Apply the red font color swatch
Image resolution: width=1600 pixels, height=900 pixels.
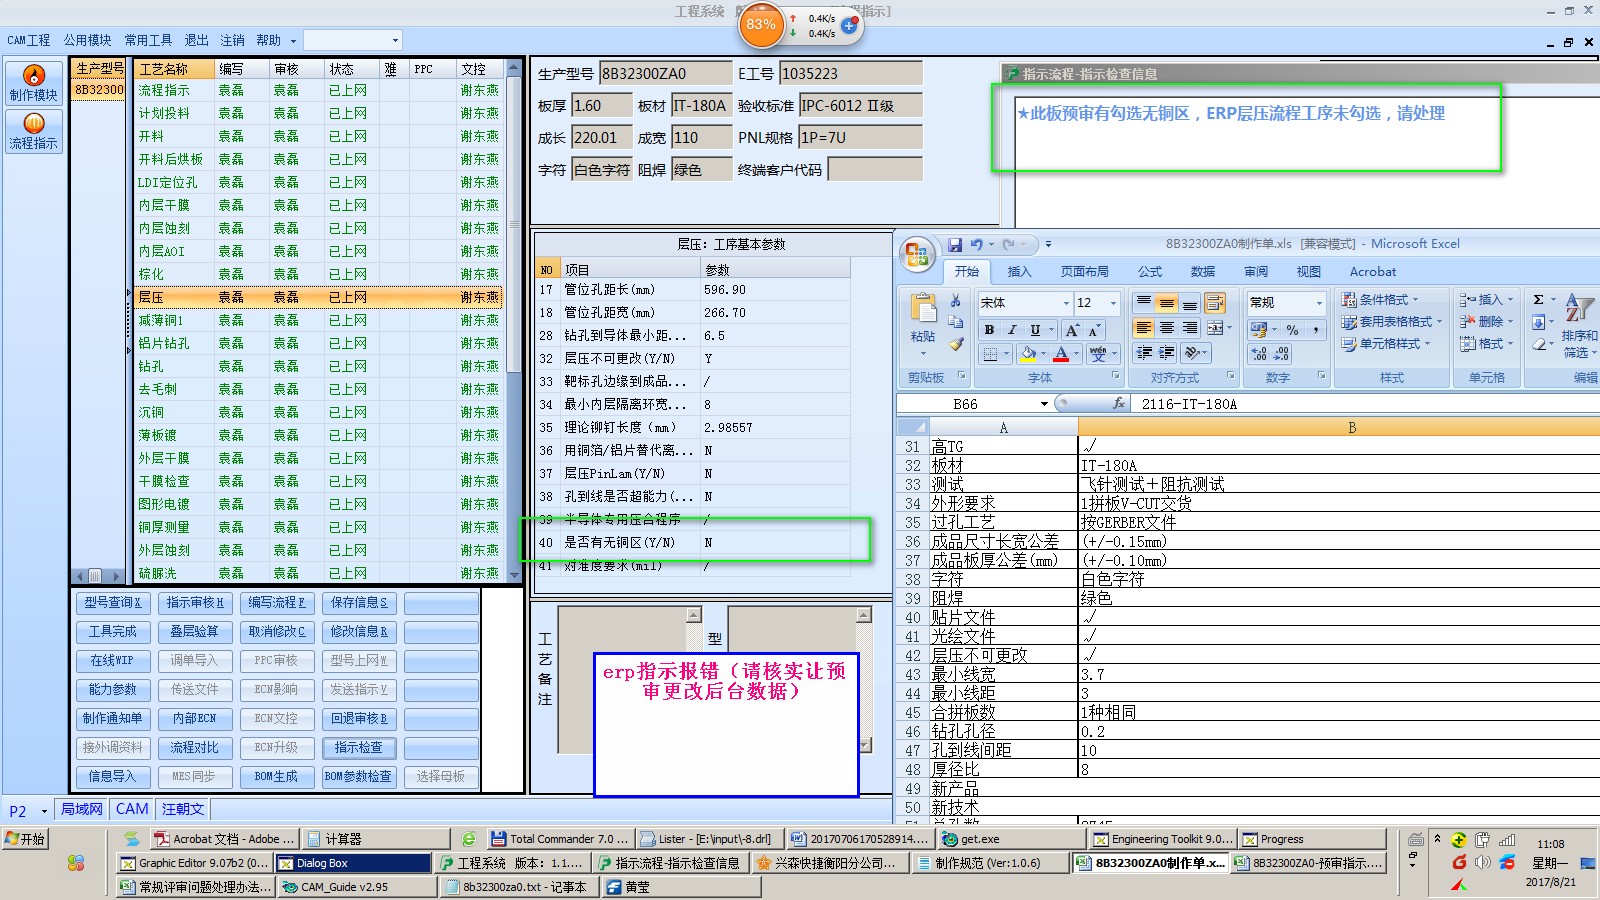pos(1061,354)
